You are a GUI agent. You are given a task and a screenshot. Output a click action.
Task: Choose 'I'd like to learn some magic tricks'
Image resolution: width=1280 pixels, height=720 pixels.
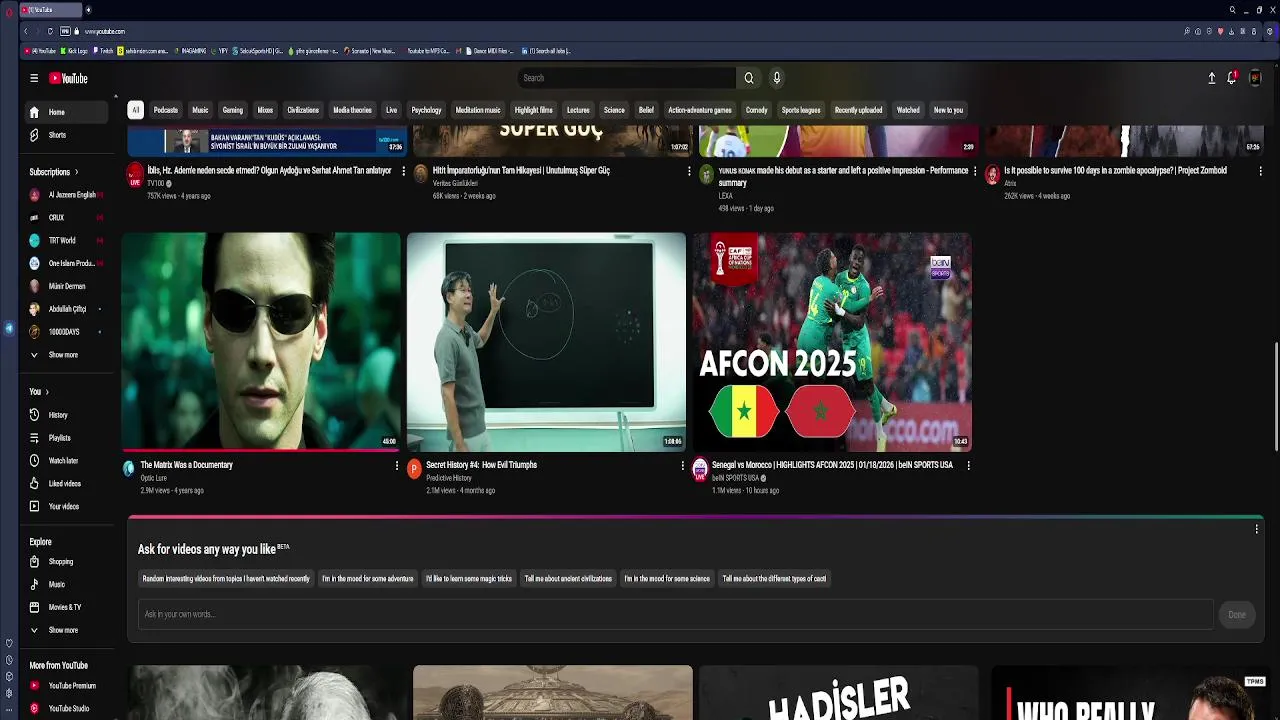click(x=469, y=579)
